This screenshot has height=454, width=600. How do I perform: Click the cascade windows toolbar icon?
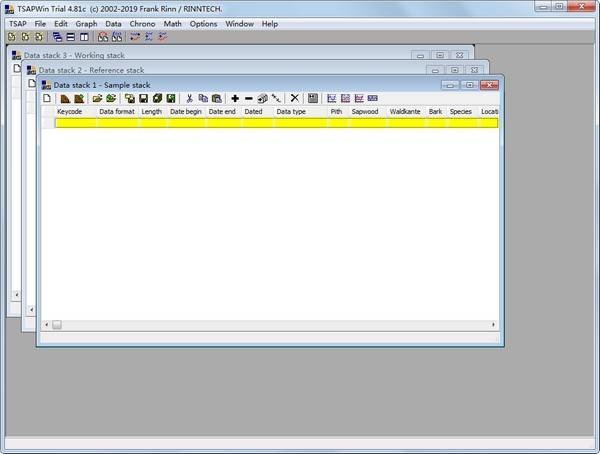click(x=58, y=37)
